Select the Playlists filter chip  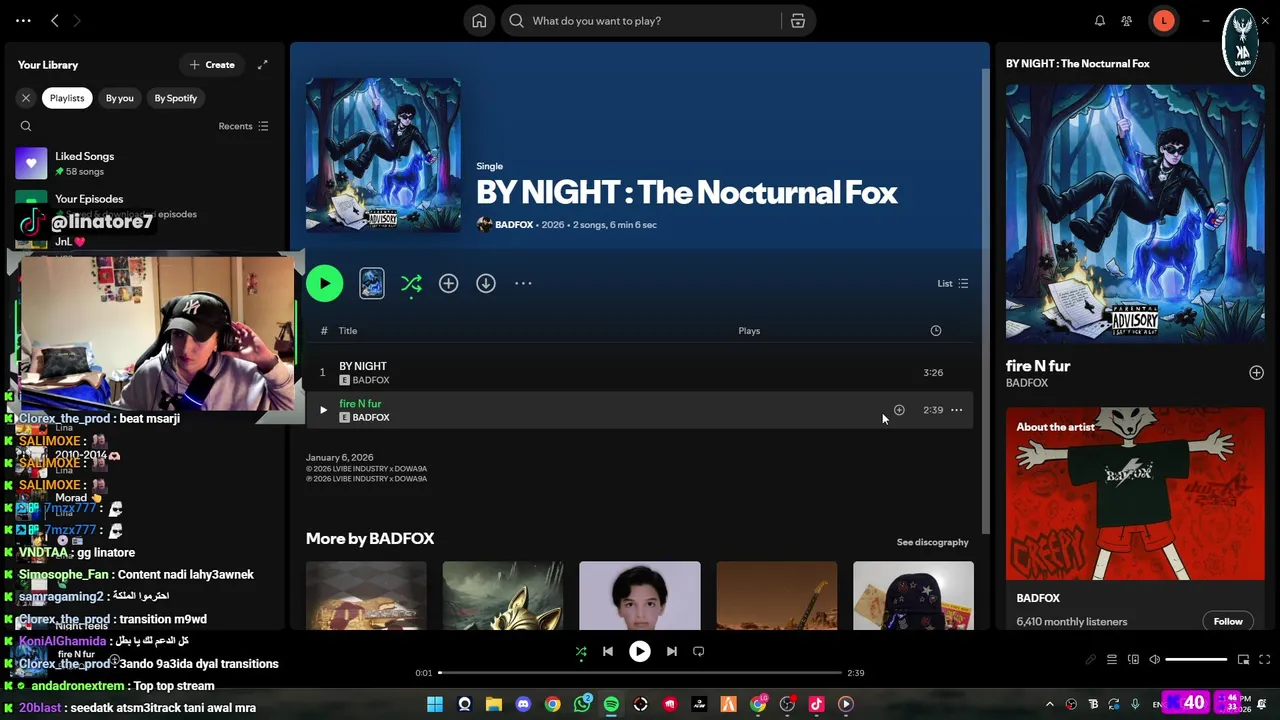pos(67,98)
